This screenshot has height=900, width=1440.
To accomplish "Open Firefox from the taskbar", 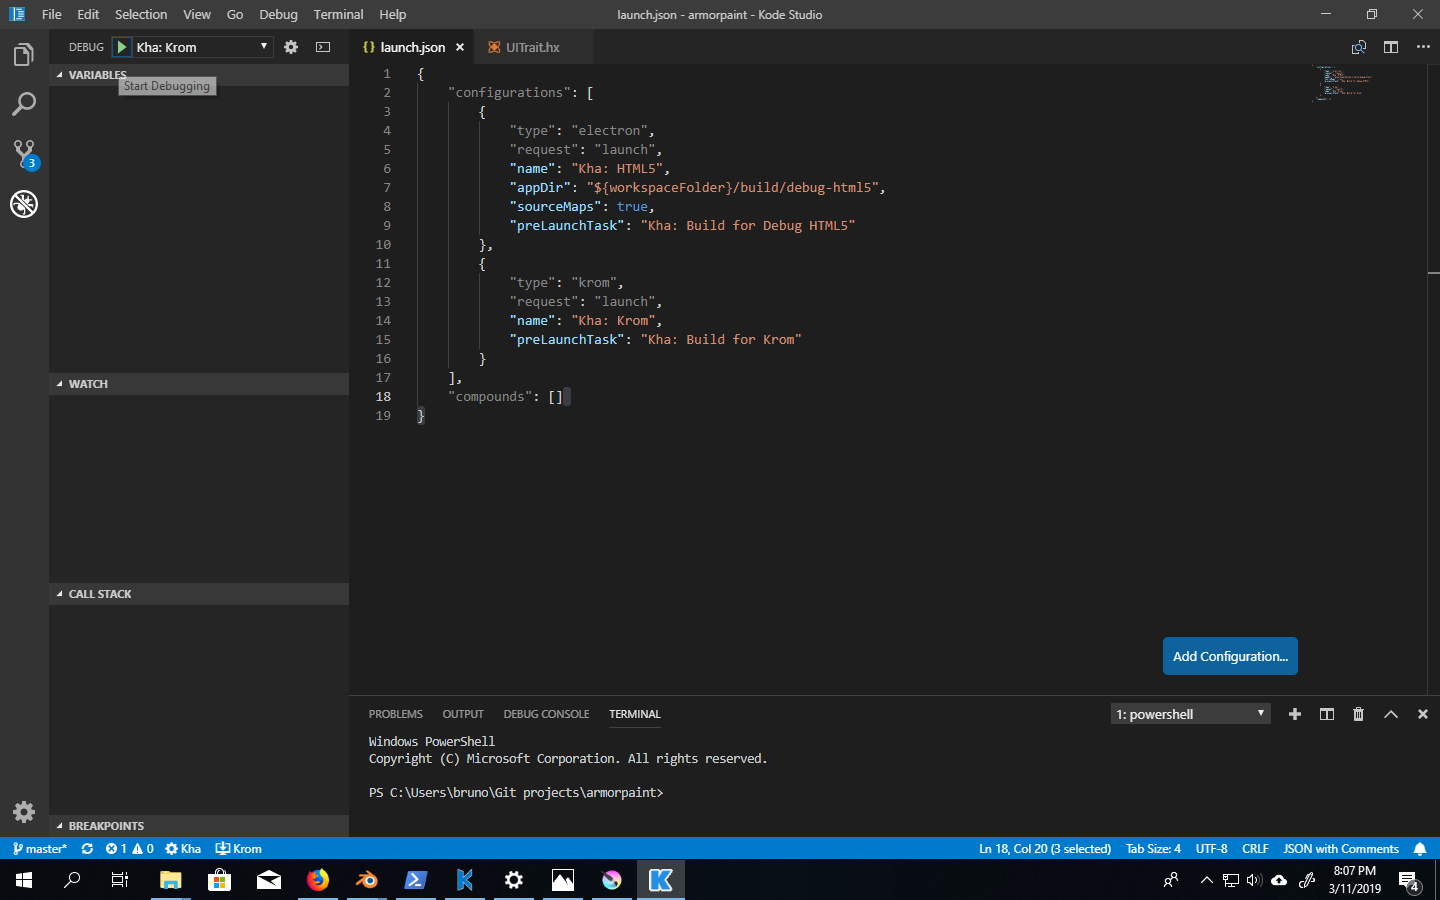I will click(x=318, y=880).
